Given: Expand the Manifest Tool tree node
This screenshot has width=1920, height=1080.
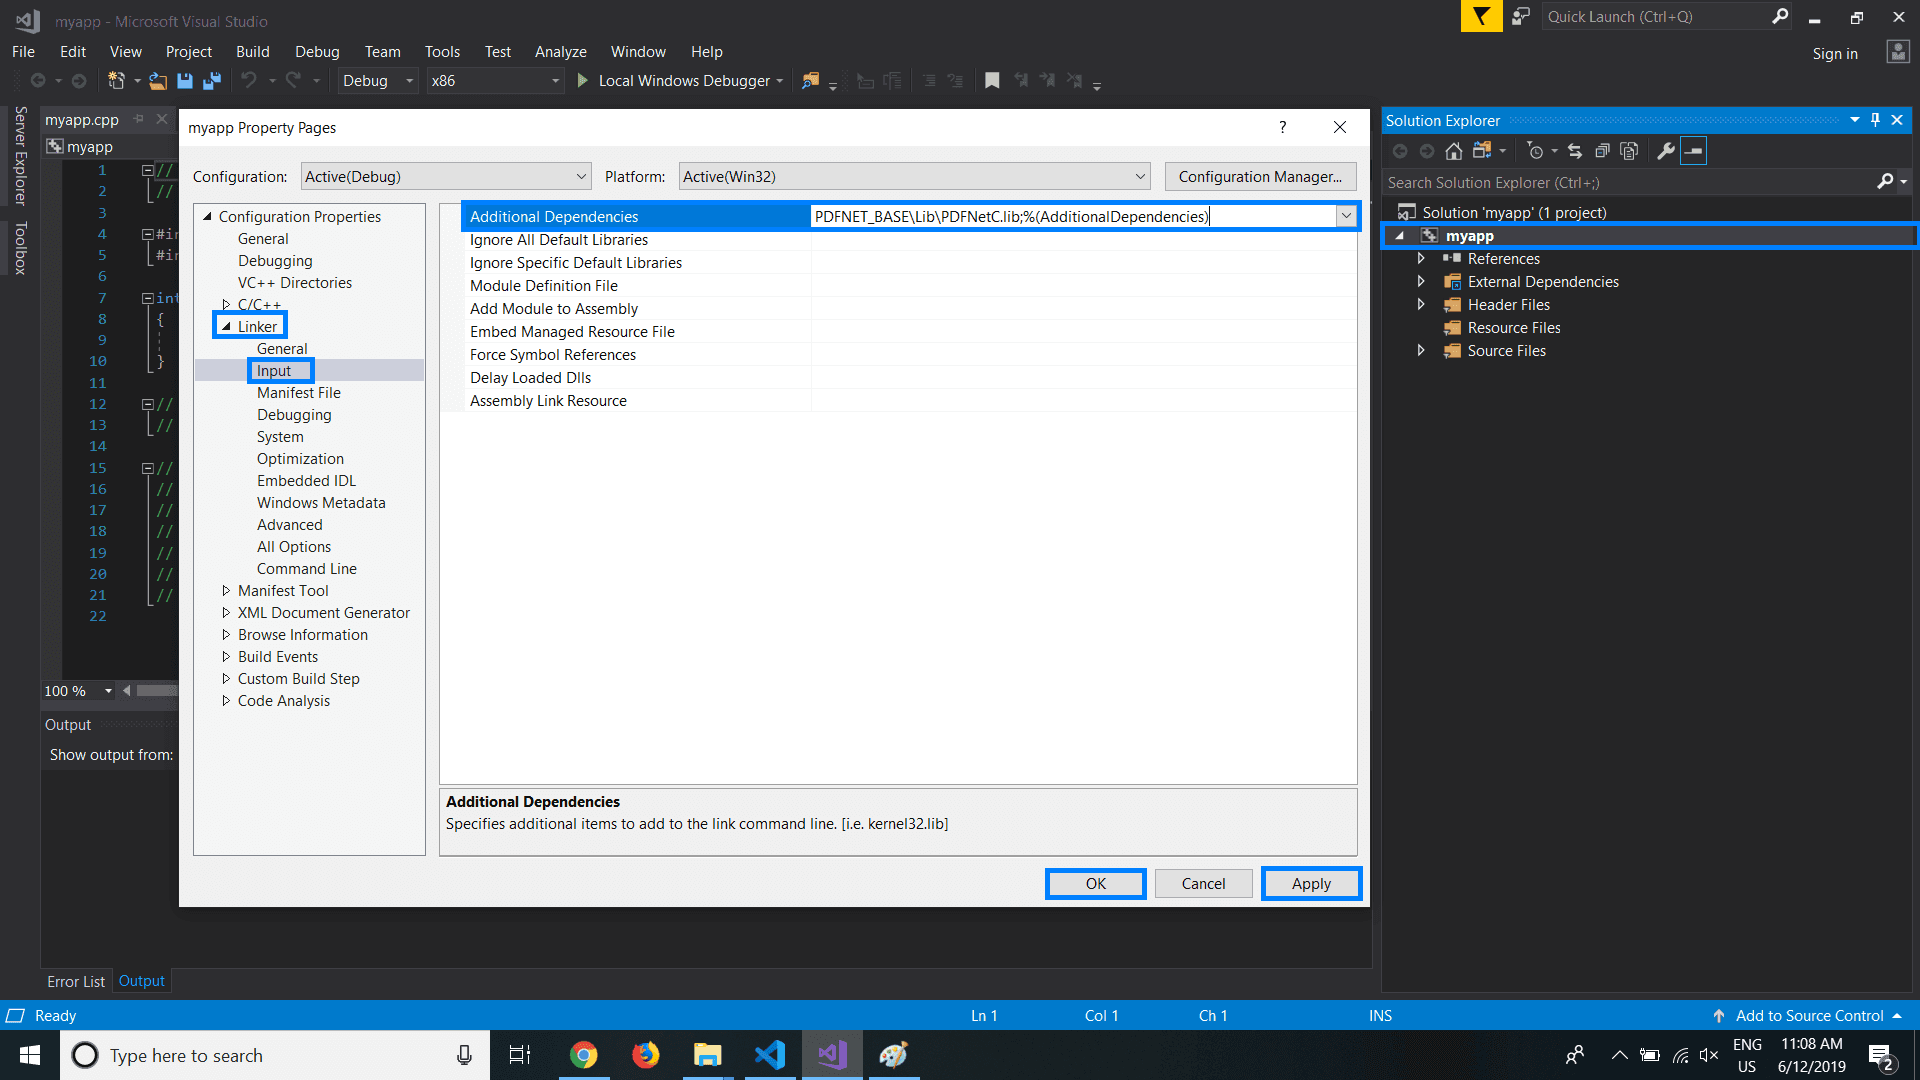Looking at the screenshot, I should coord(226,591).
